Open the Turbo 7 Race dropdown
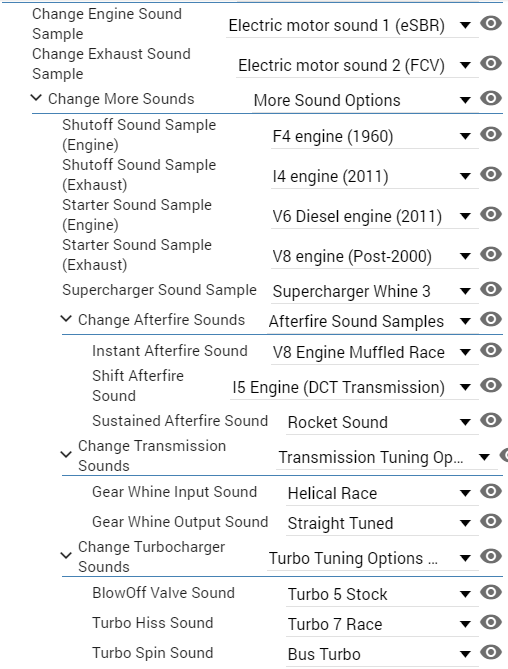508x669 pixels. [x=382, y=625]
